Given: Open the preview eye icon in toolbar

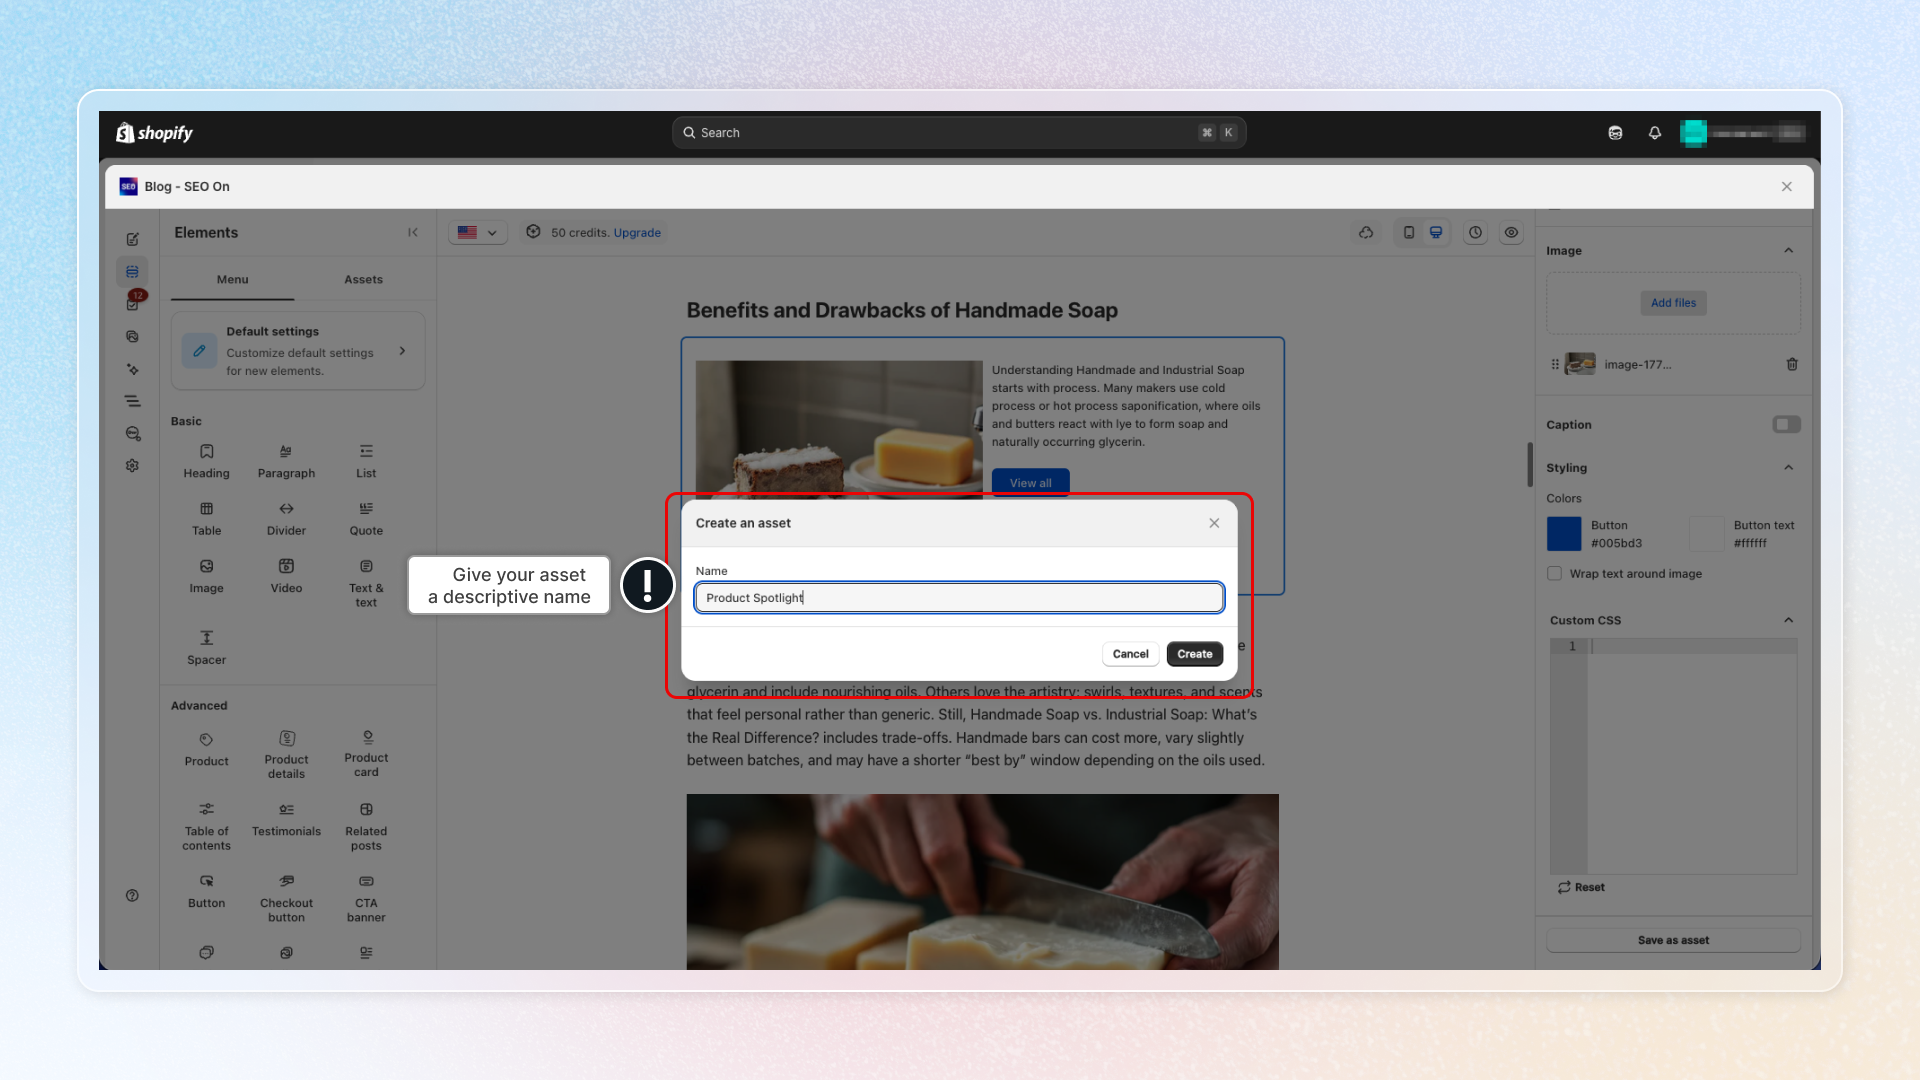Looking at the screenshot, I should pos(1511,232).
